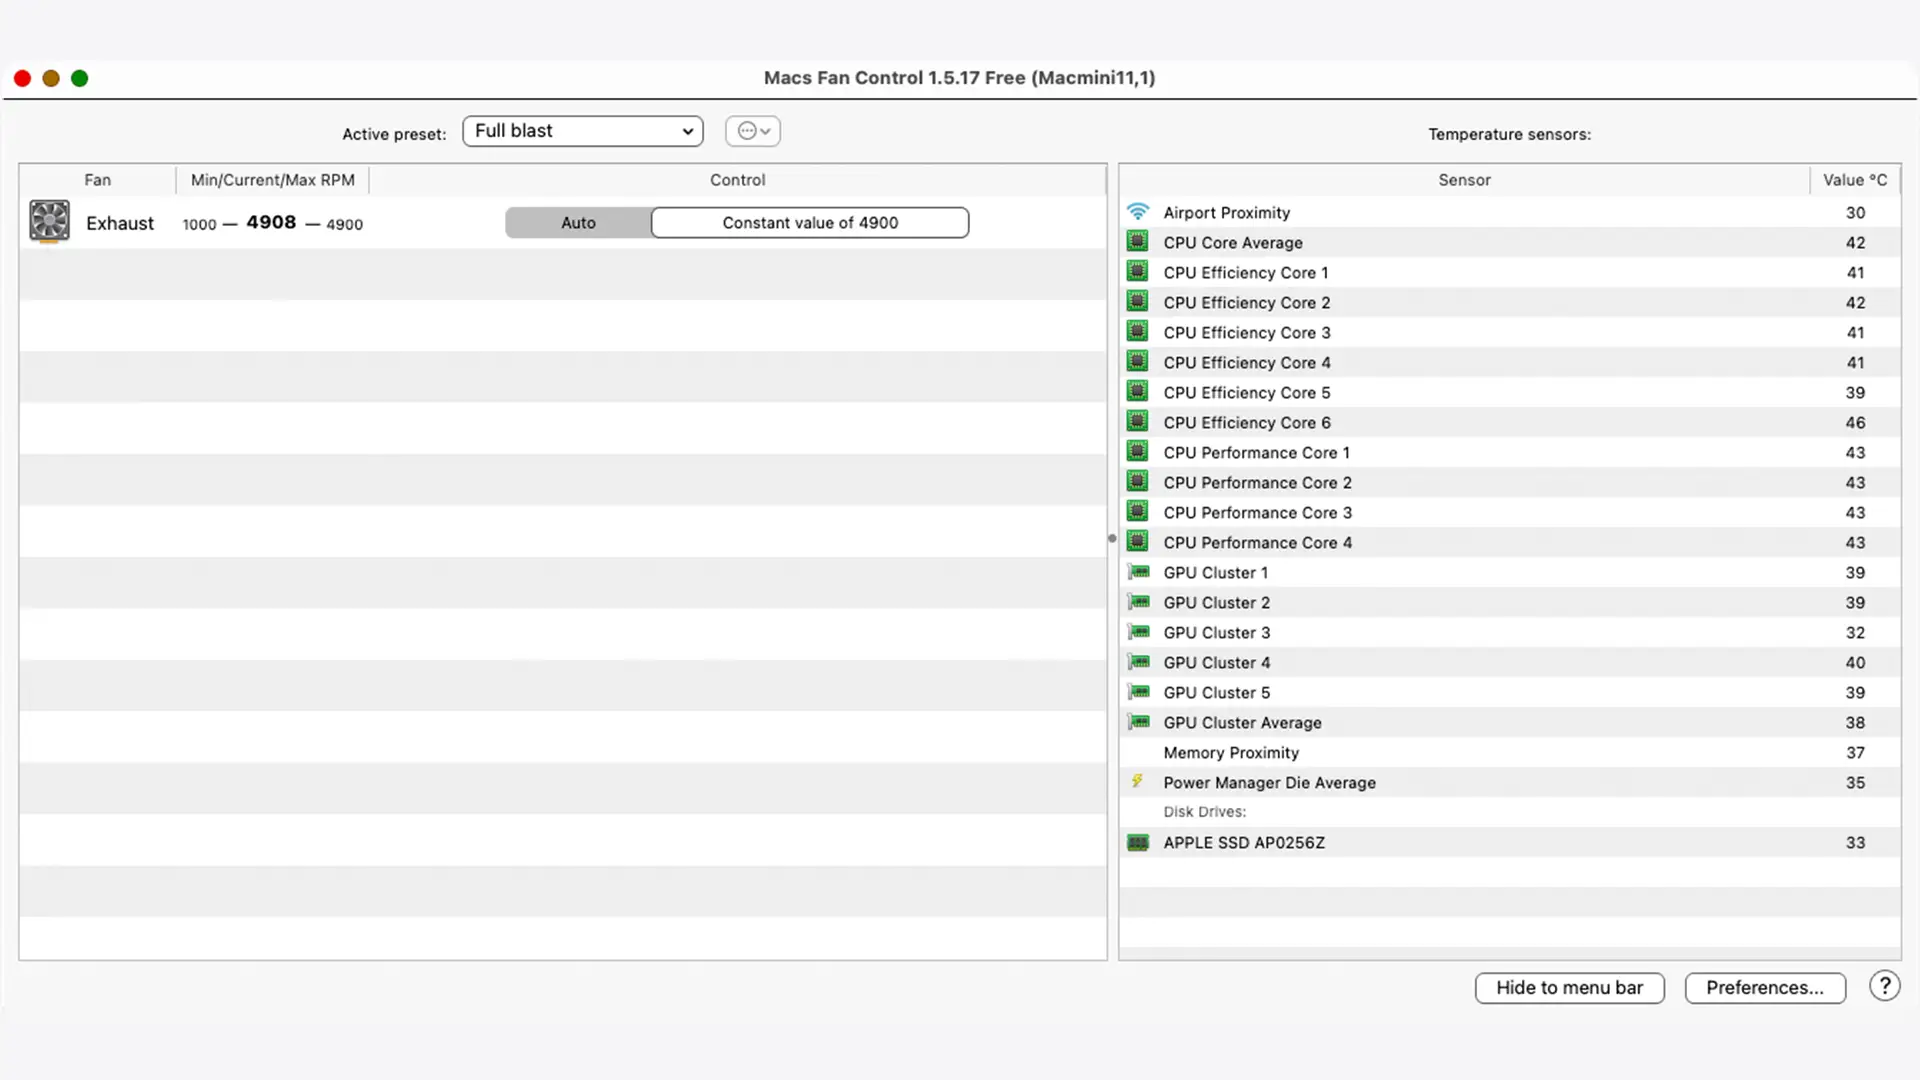Click the Exhaust fan icon
The height and width of the screenshot is (1080, 1920).
[x=49, y=220]
